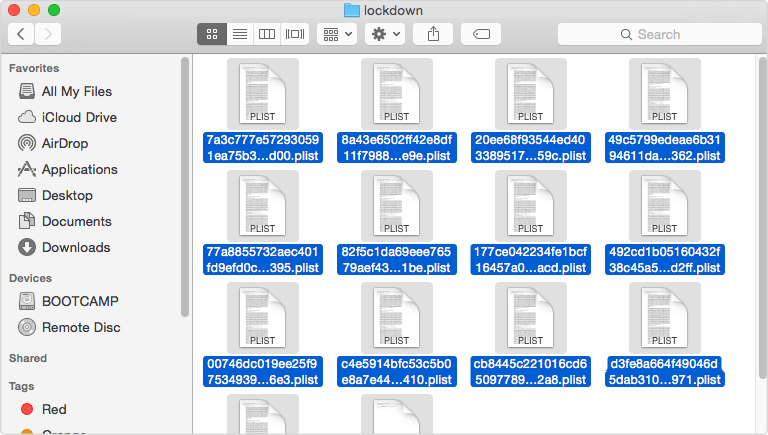
Task: Go forward with the right chevron button
Action: [48, 34]
